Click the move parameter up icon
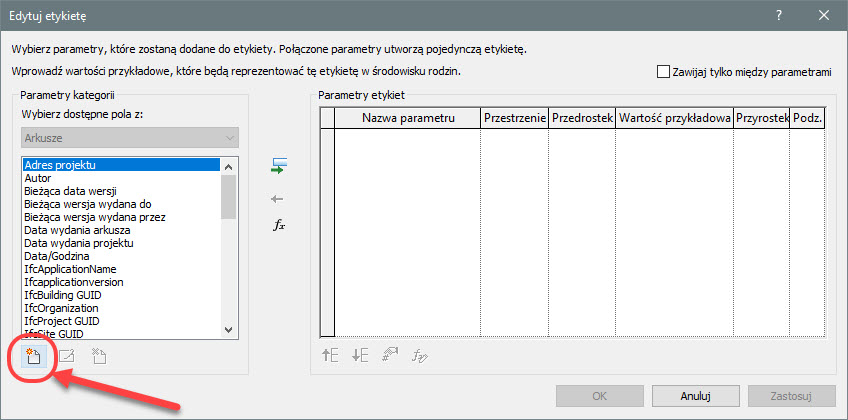The width and height of the screenshot is (848, 420). pyautogui.click(x=331, y=353)
